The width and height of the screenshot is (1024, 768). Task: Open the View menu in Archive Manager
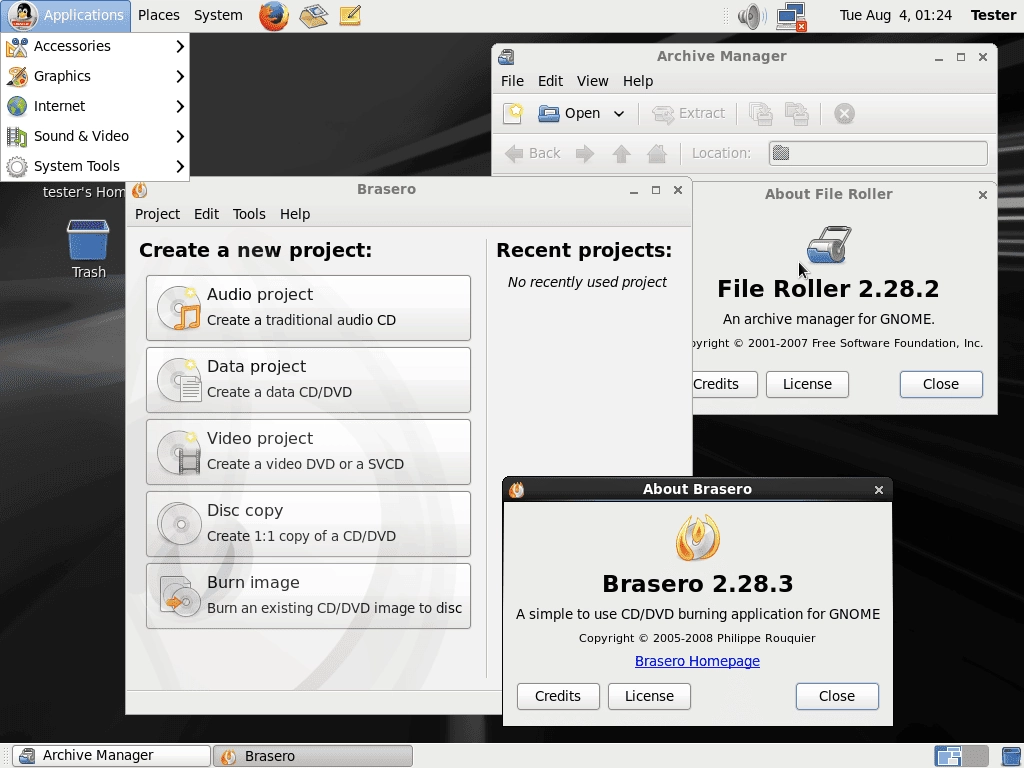point(592,81)
